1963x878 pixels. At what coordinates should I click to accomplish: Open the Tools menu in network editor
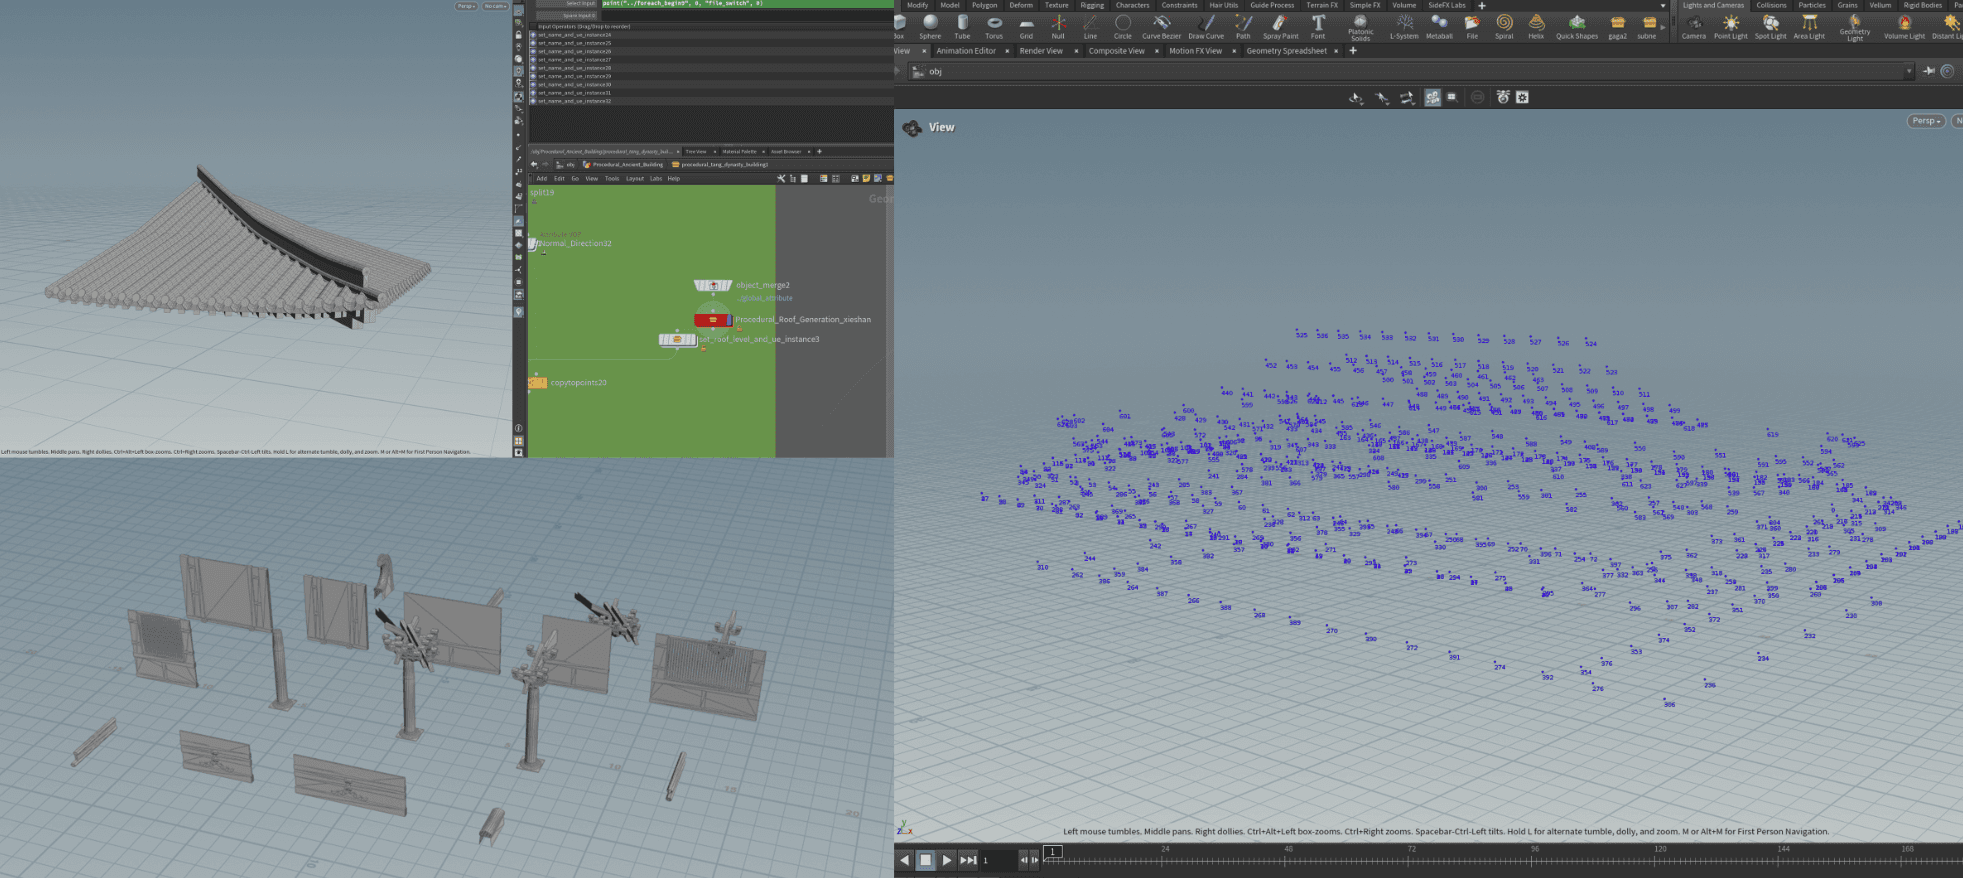point(611,178)
